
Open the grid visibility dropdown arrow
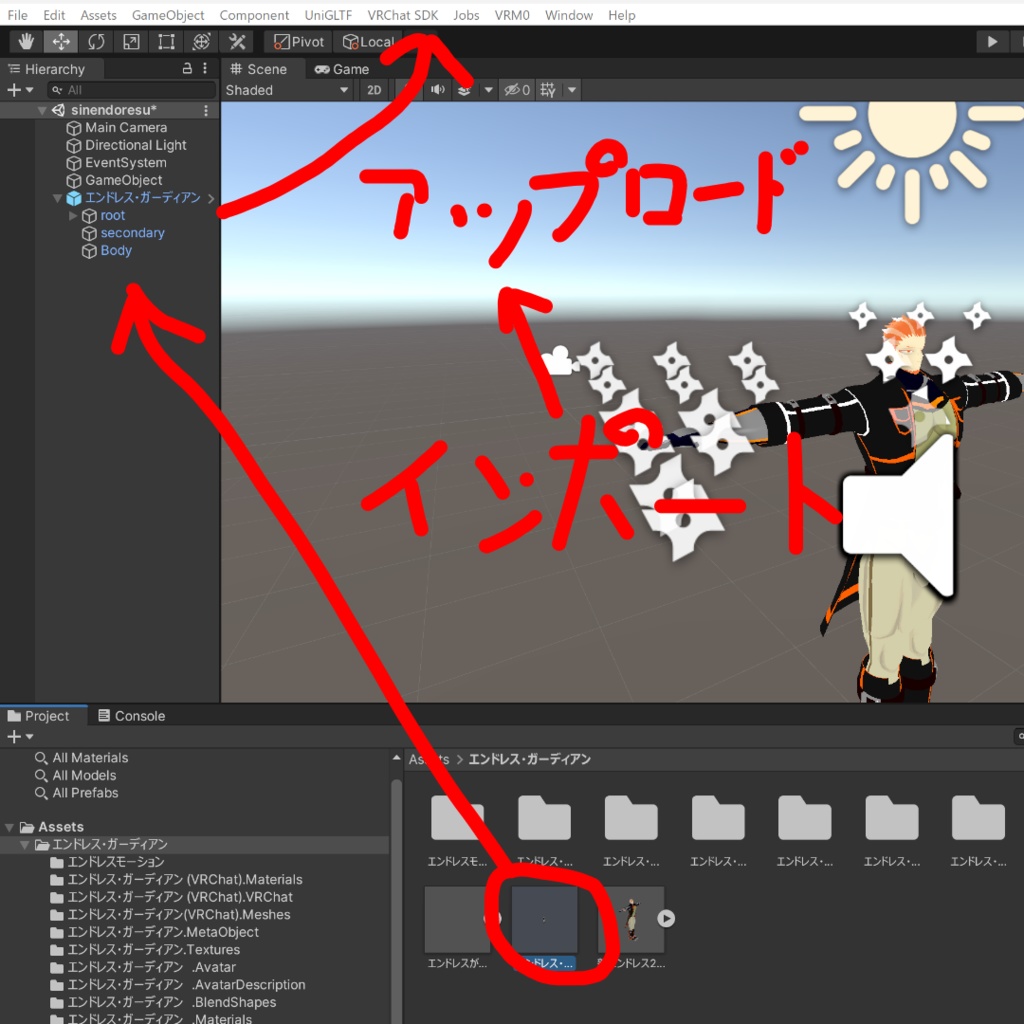pyautogui.click(x=572, y=90)
